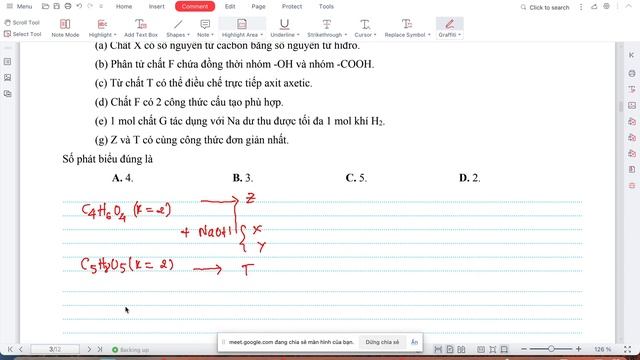Select the Highlight Area tool icon
Image resolution: width=640 pixels, height=360 pixels.
242,24
